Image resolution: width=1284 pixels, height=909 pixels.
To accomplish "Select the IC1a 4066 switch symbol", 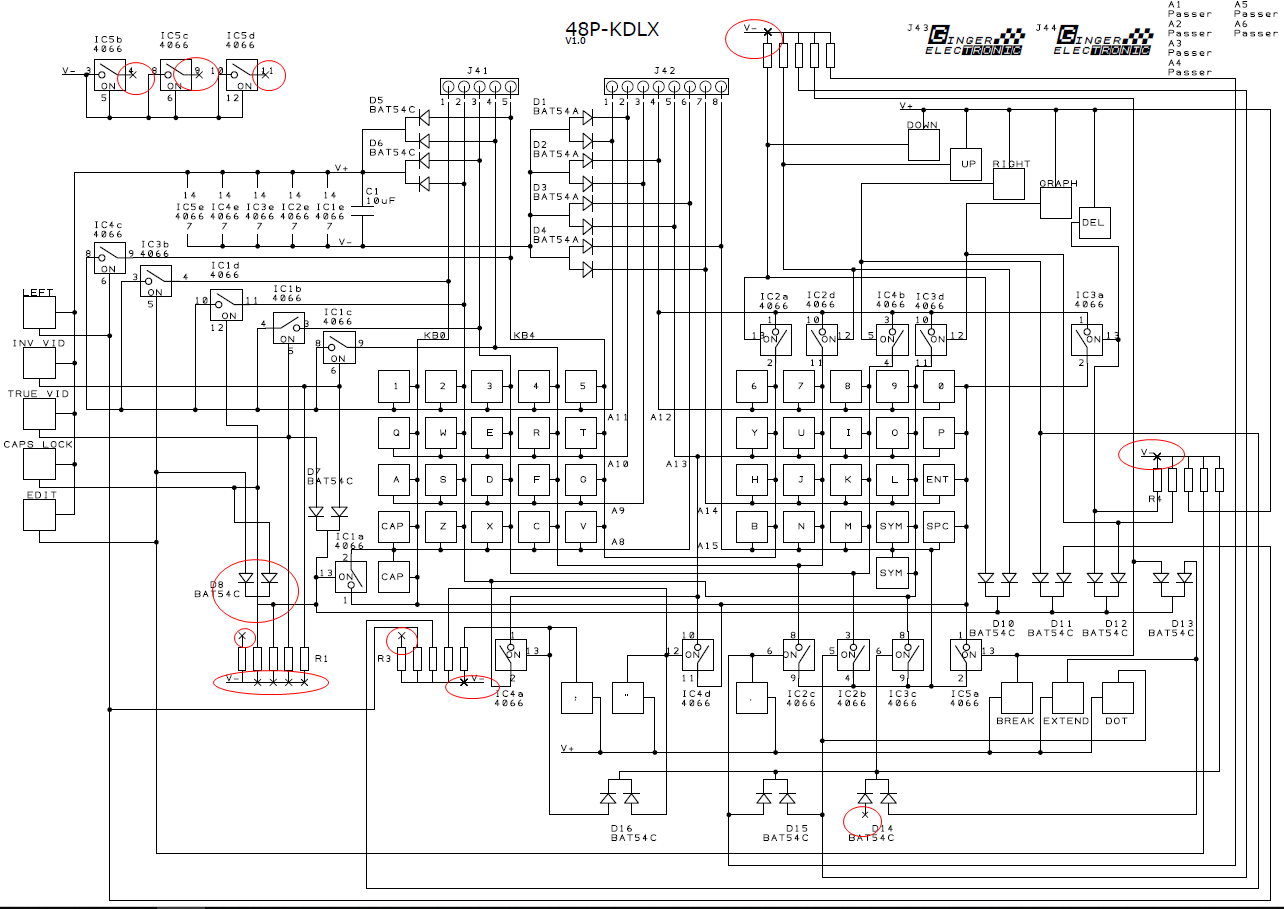I will 351,576.
